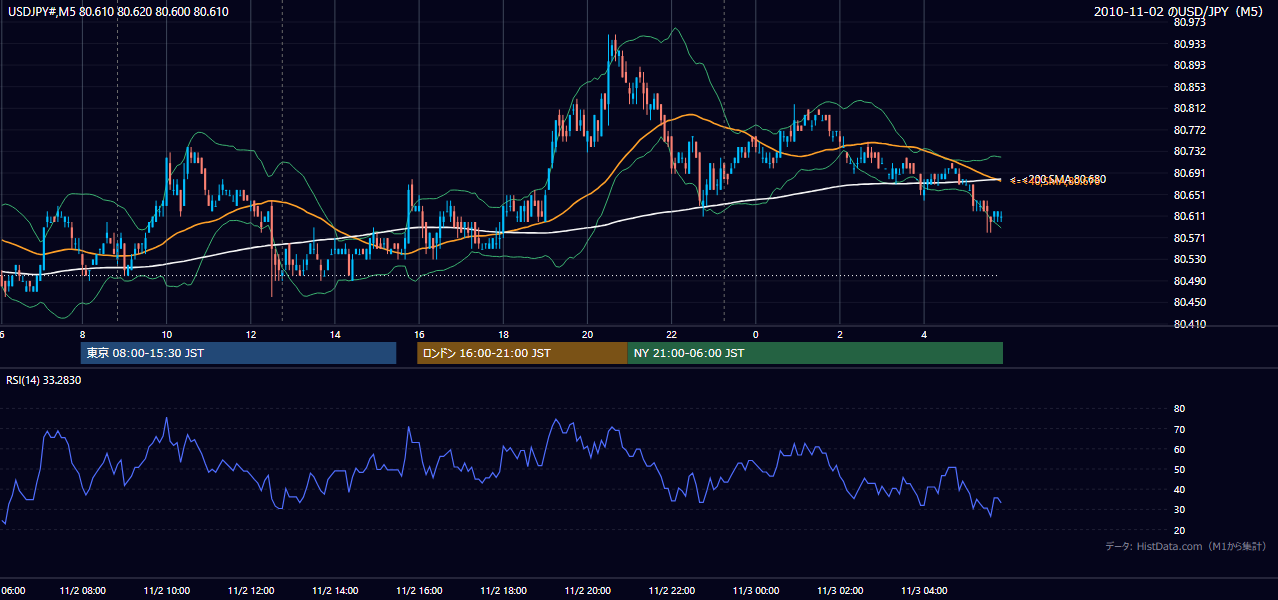Select the London 16:00-21:00 JST session bar
The image size is (1278, 600).
point(522,353)
